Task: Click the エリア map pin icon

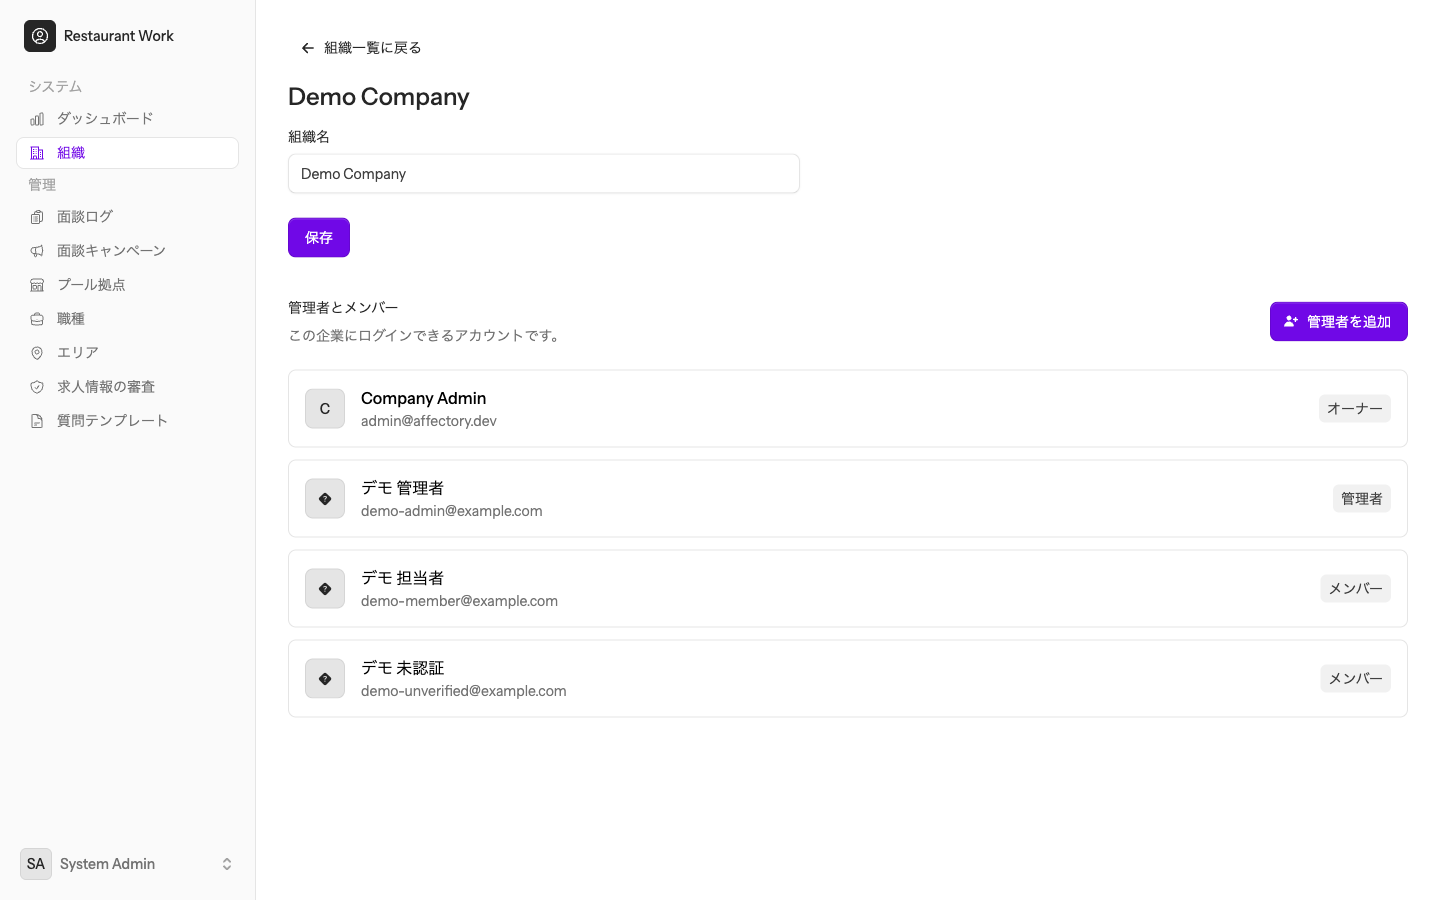Action: (x=37, y=353)
